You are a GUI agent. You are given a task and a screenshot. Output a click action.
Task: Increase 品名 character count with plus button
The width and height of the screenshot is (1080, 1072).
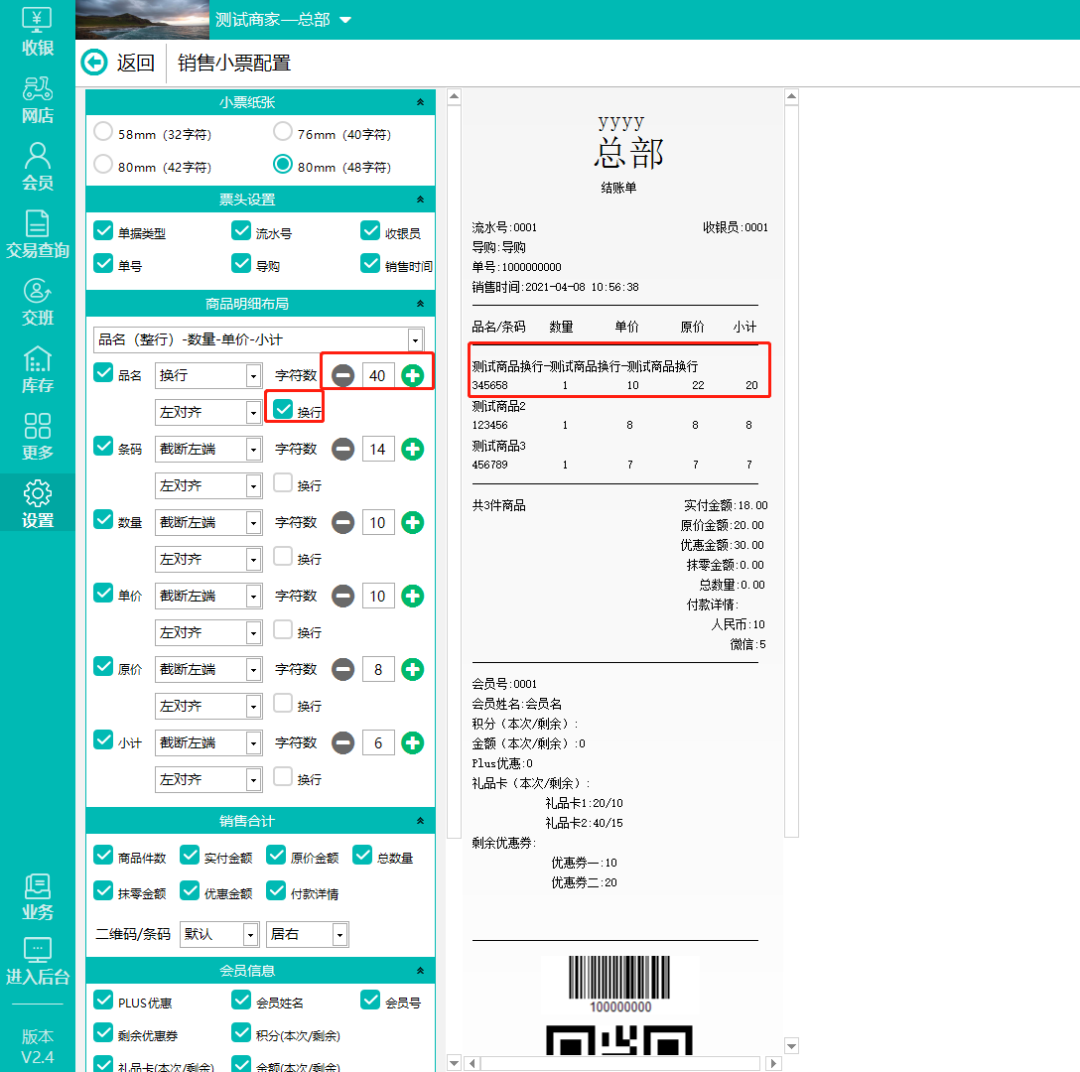(412, 375)
